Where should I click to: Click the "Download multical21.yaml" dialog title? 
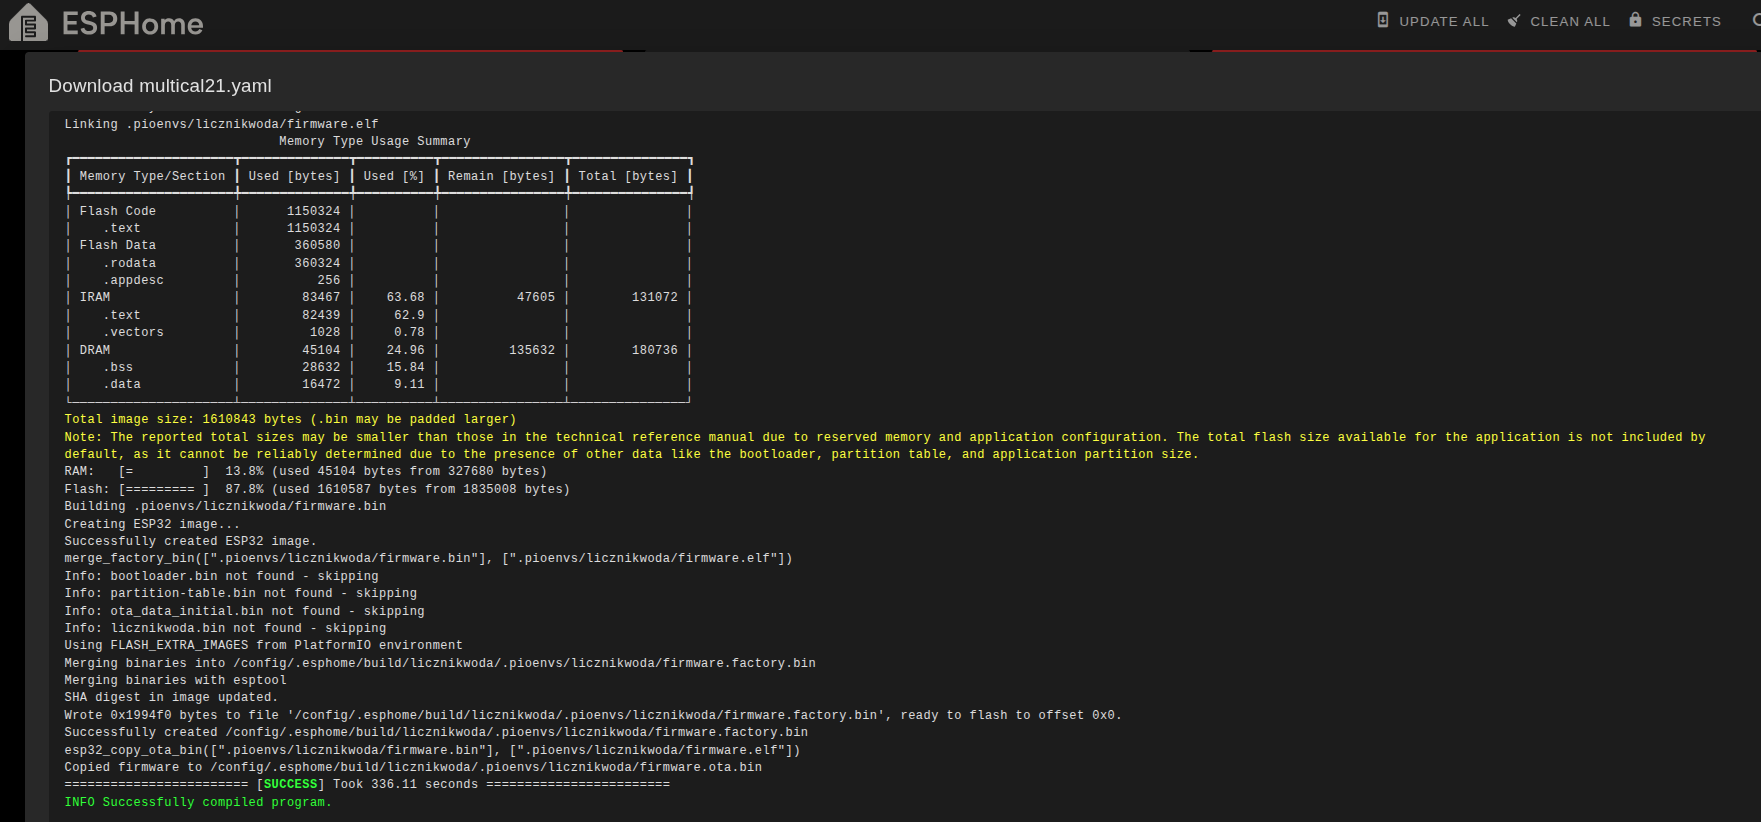[x=160, y=86]
